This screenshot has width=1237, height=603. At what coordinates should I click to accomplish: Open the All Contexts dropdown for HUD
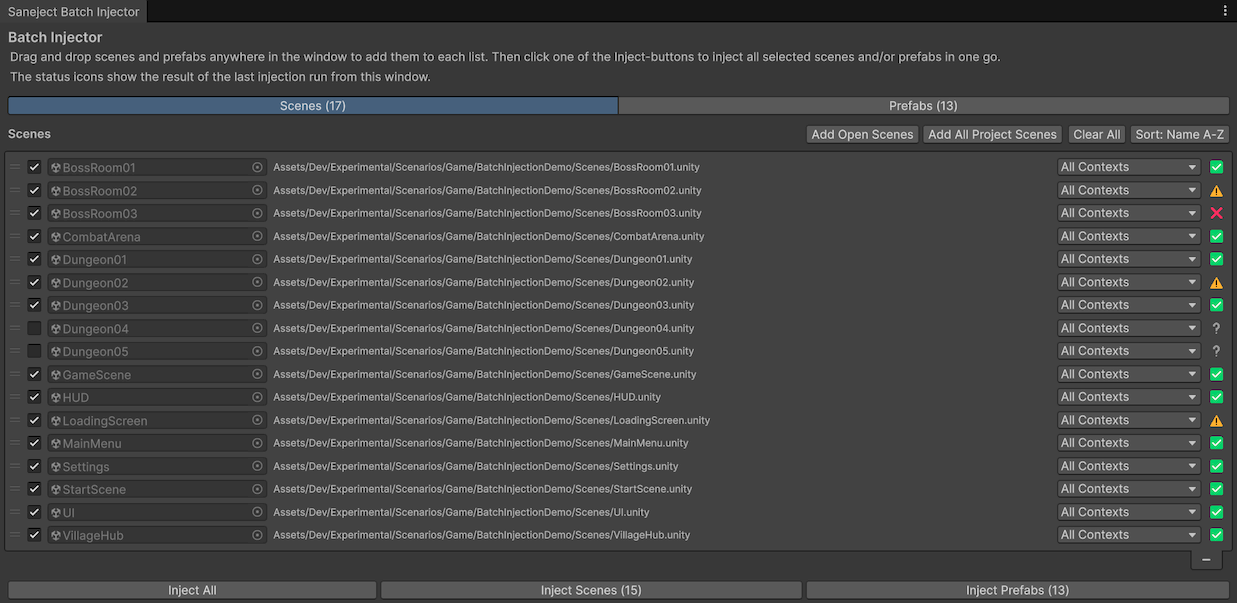click(1128, 396)
